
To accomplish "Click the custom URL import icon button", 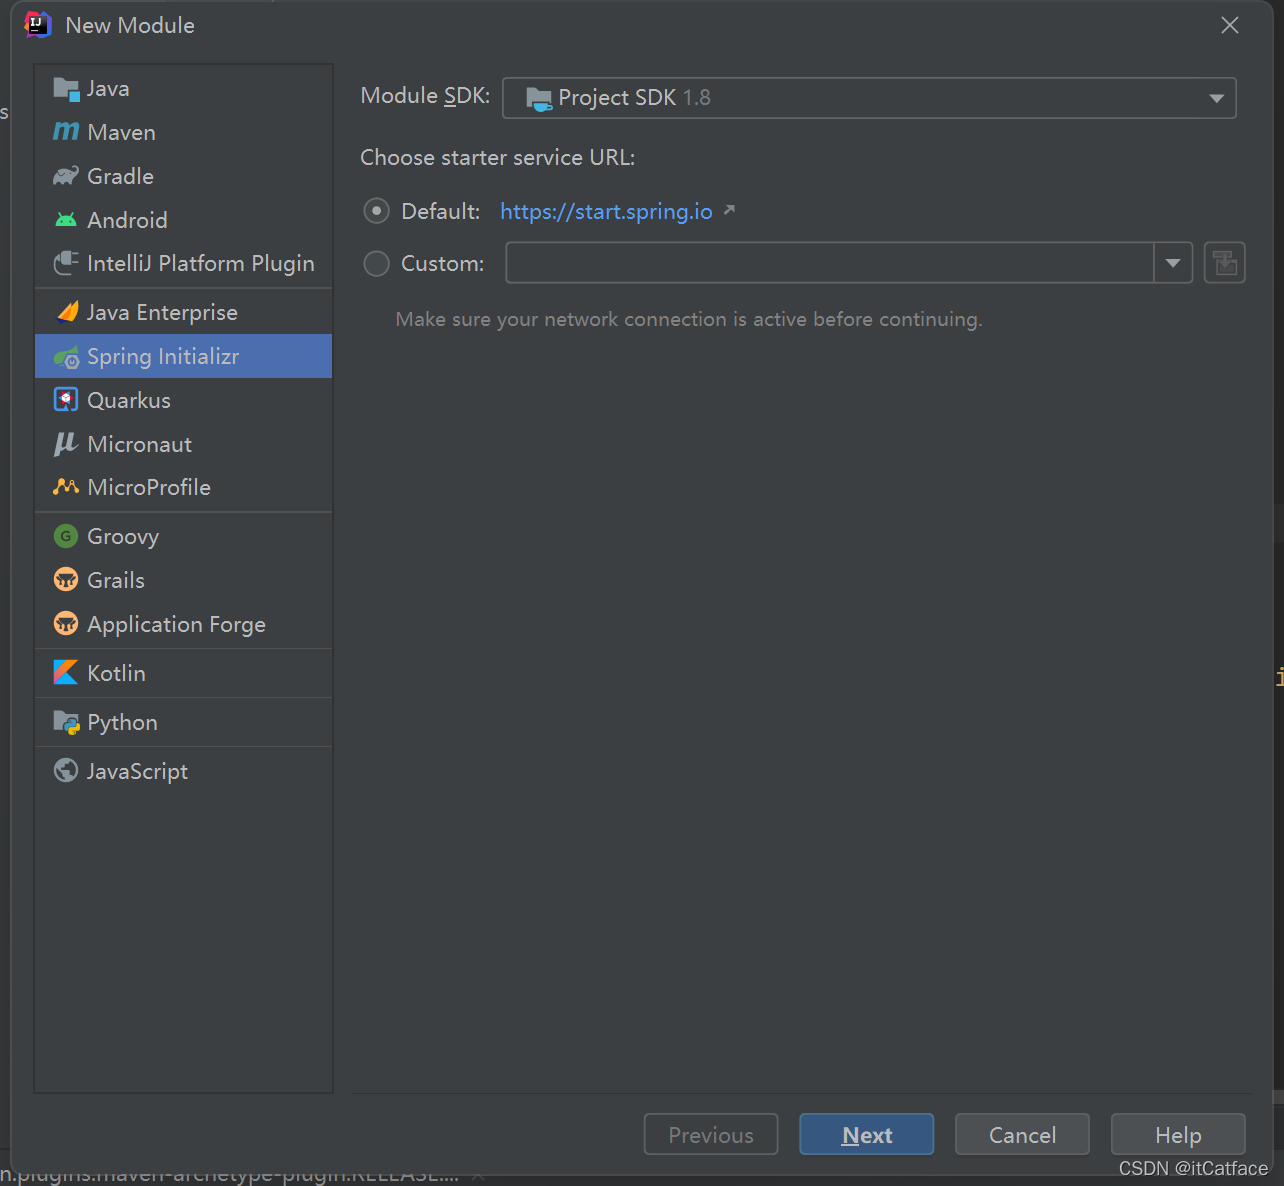I will pos(1224,263).
